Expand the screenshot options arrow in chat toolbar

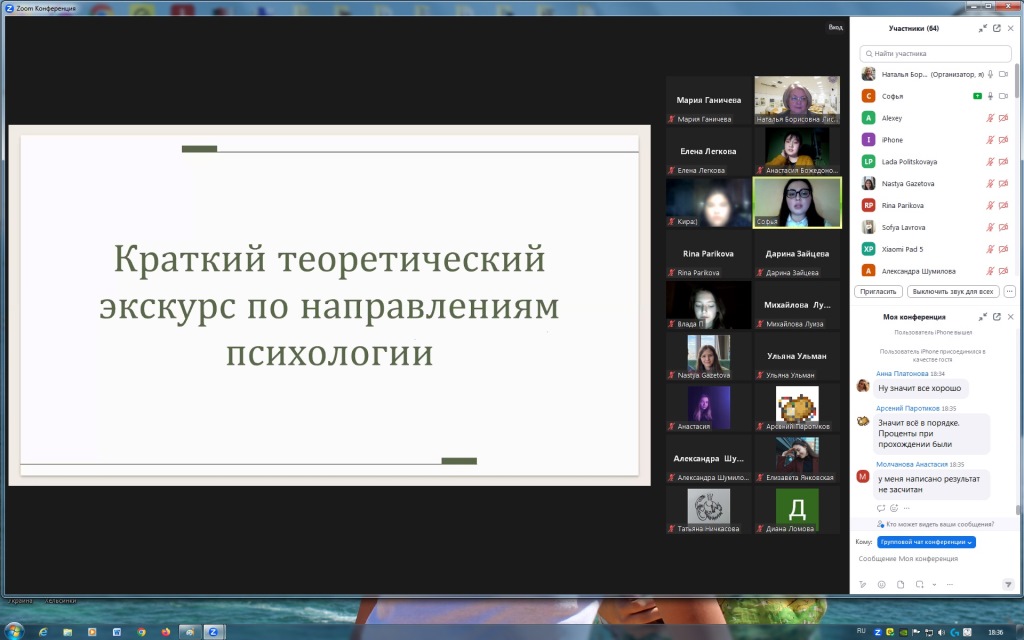934,584
